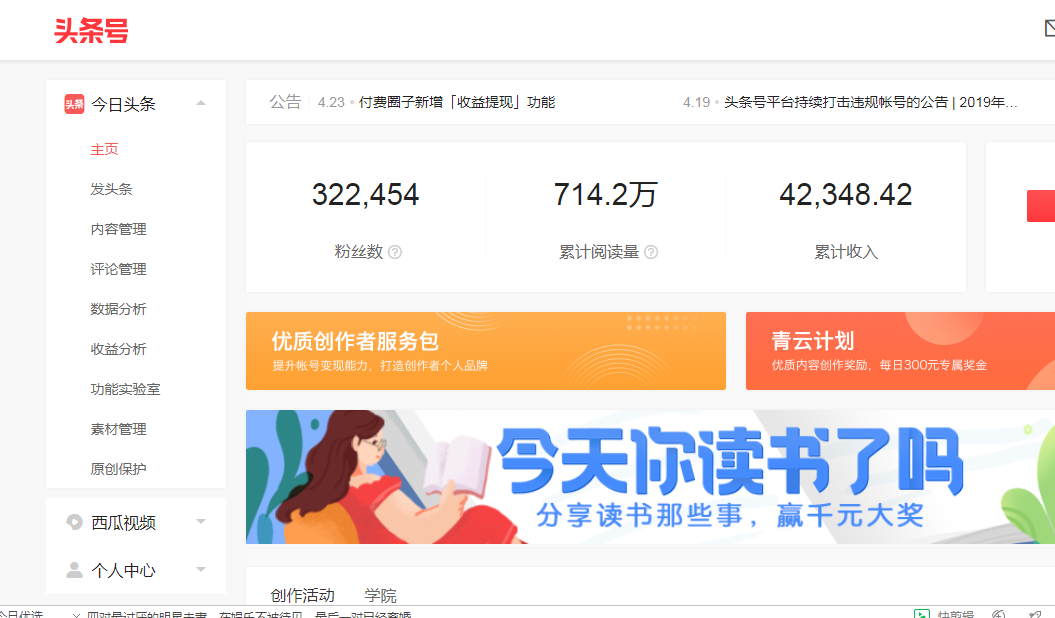Click the 714.2万 reading total
1055x618 pixels.
pyautogui.click(x=606, y=195)
